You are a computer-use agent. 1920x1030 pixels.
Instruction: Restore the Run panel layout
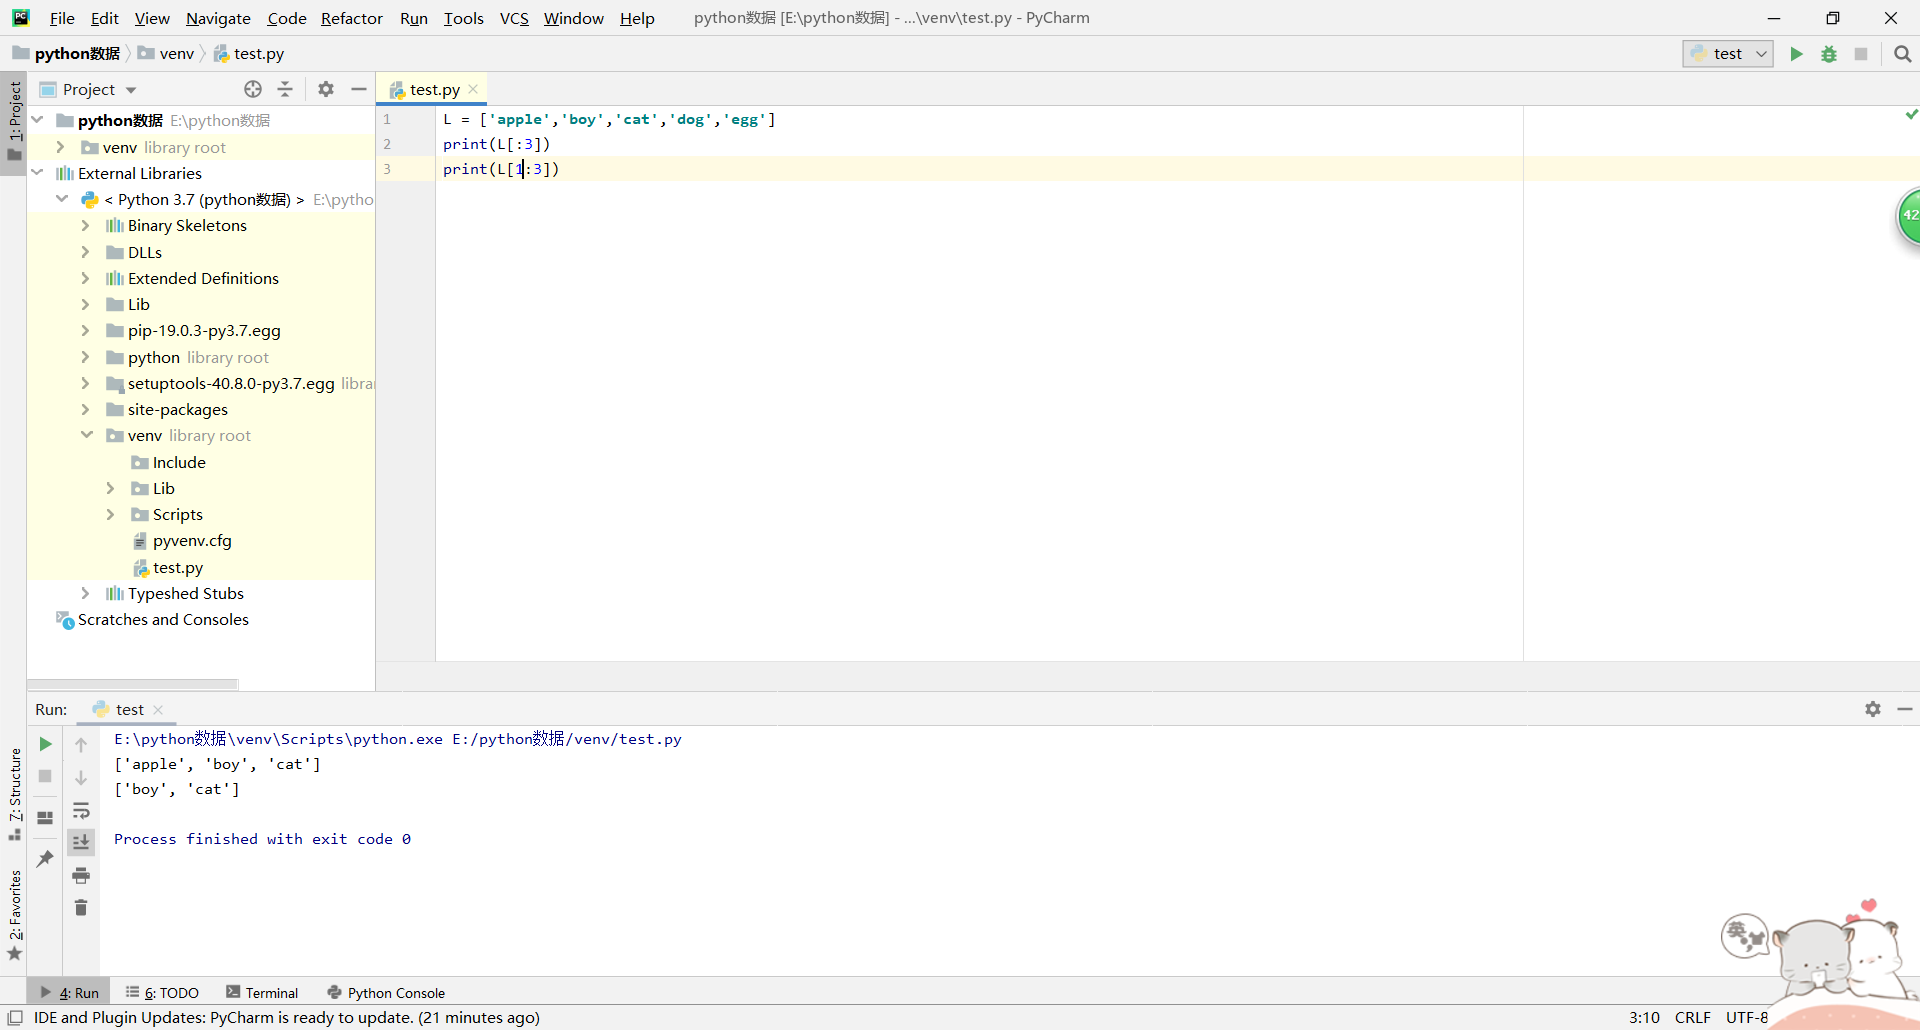coord(45,818)
